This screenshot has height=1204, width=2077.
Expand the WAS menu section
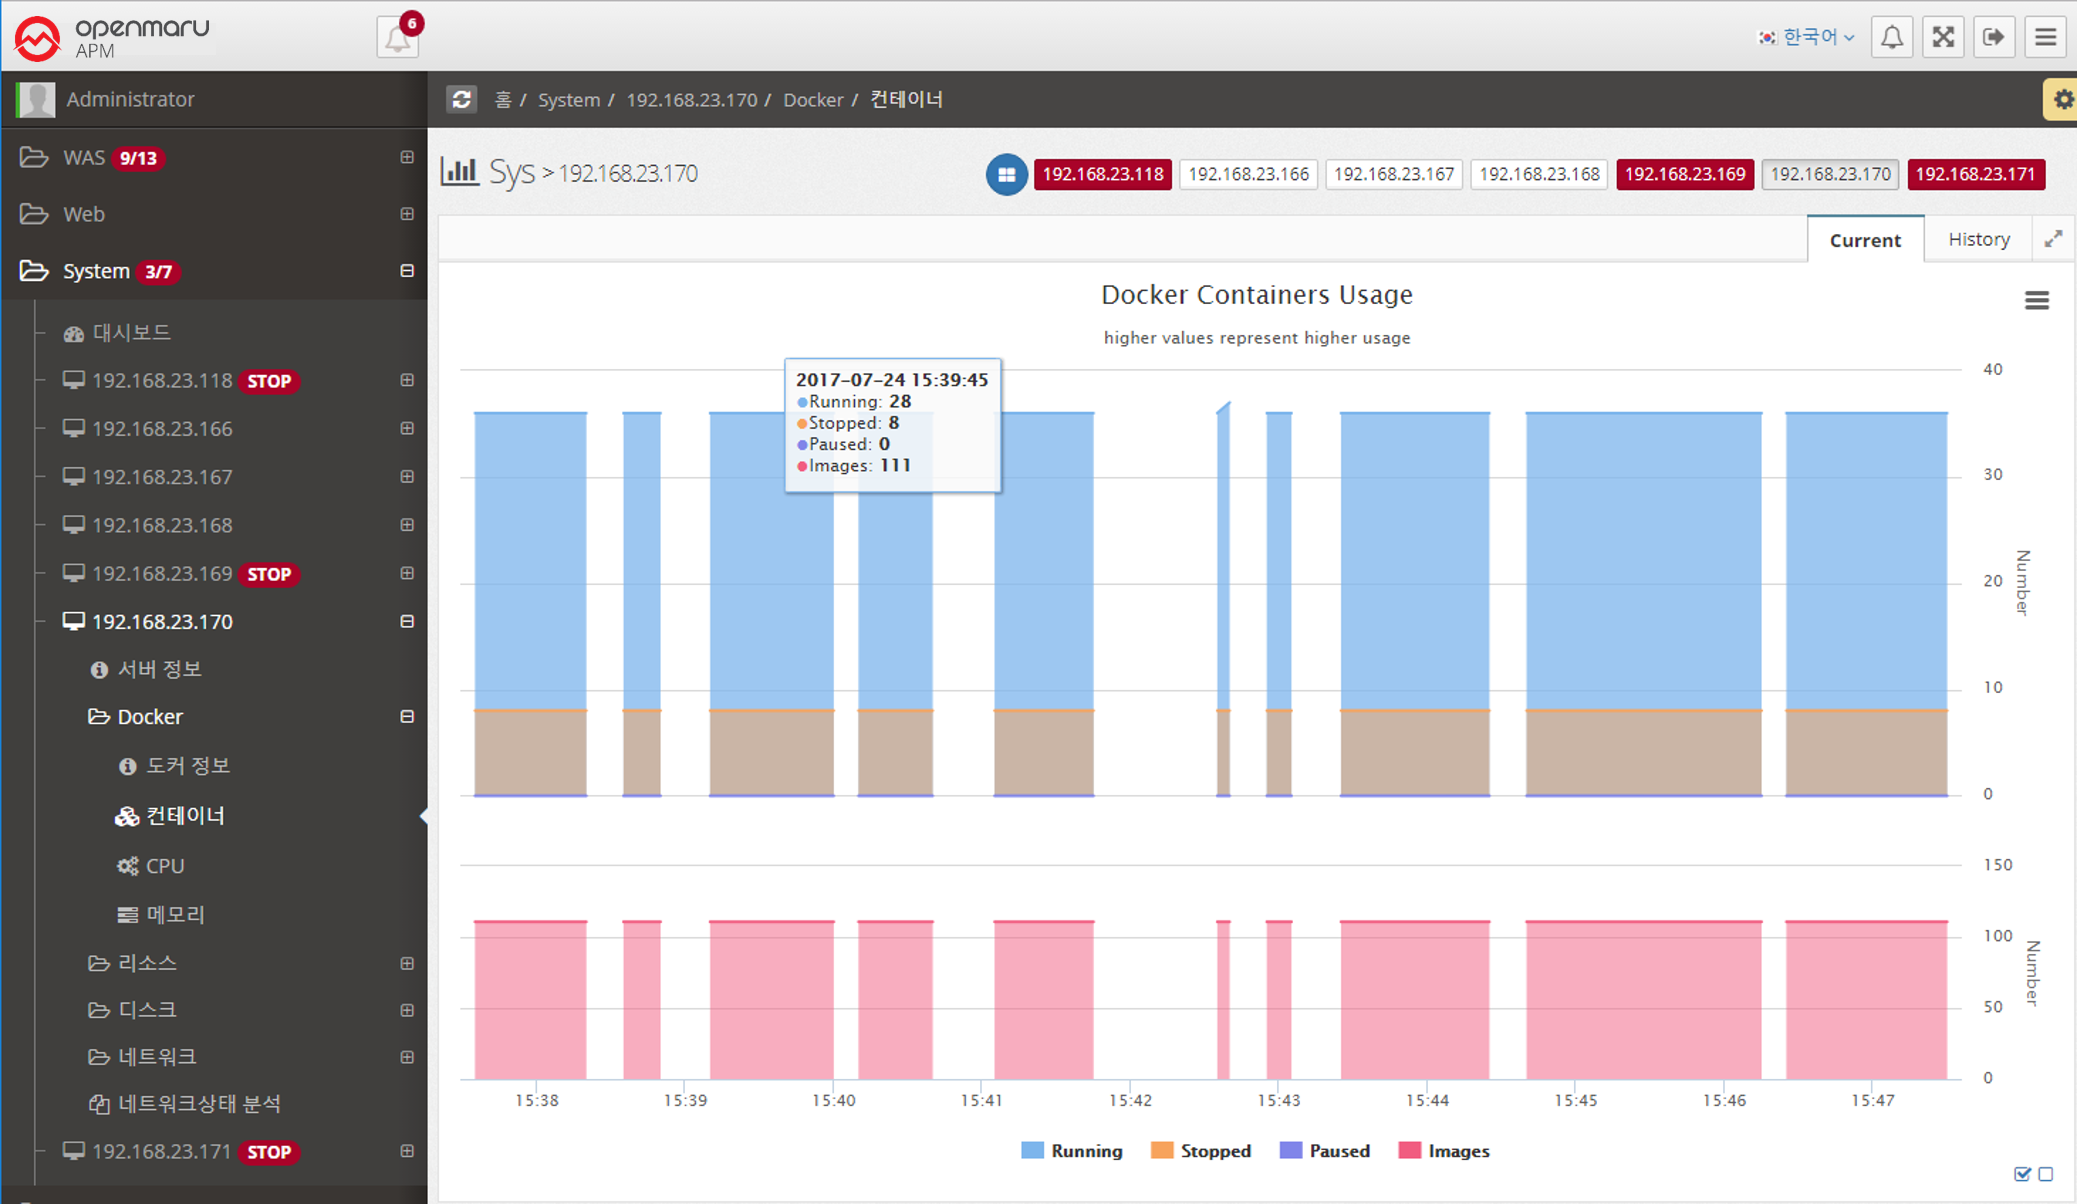tap(406, 157)
